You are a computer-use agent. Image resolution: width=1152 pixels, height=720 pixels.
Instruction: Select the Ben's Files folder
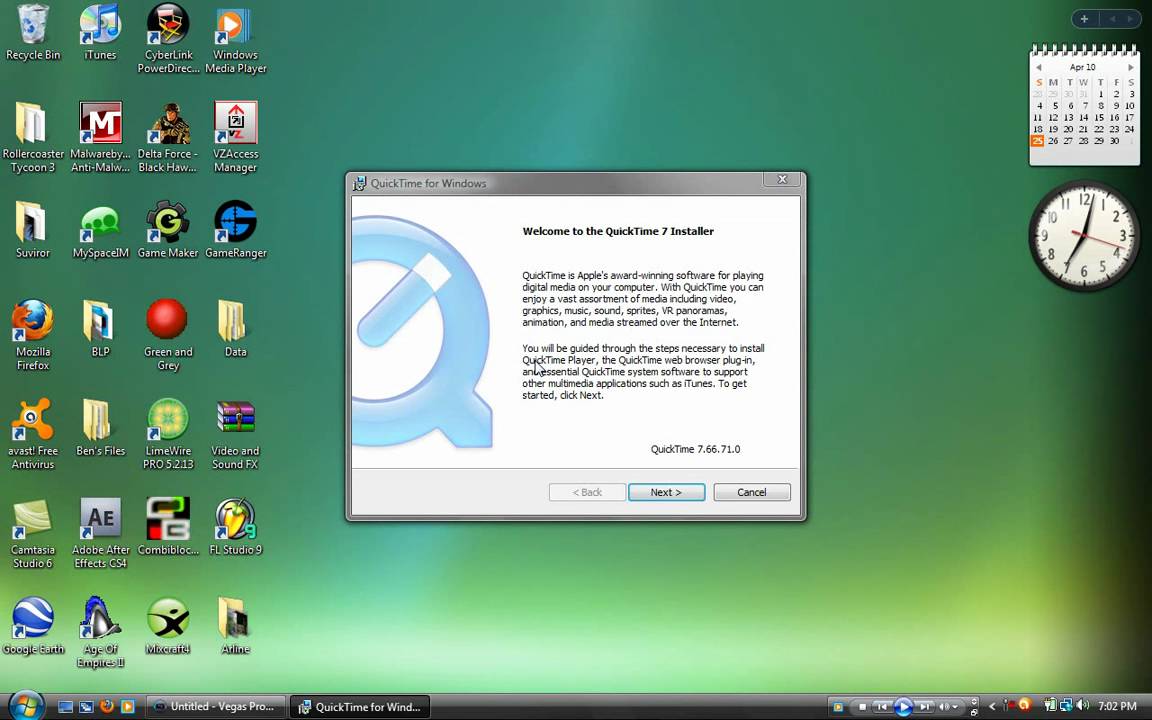point(100,428)
